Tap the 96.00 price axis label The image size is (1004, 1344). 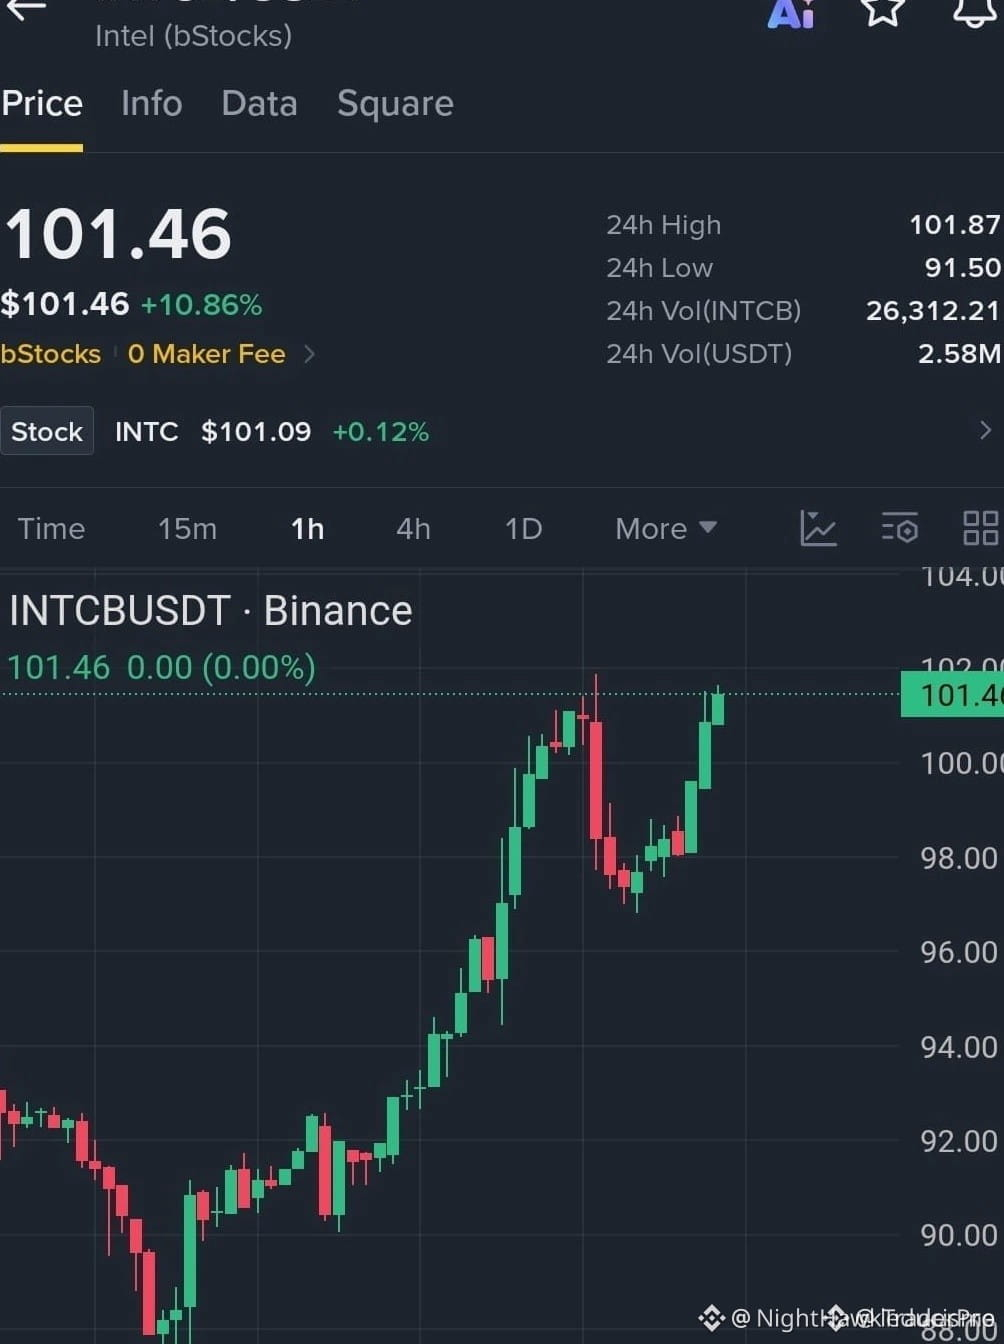click(960, 952)
